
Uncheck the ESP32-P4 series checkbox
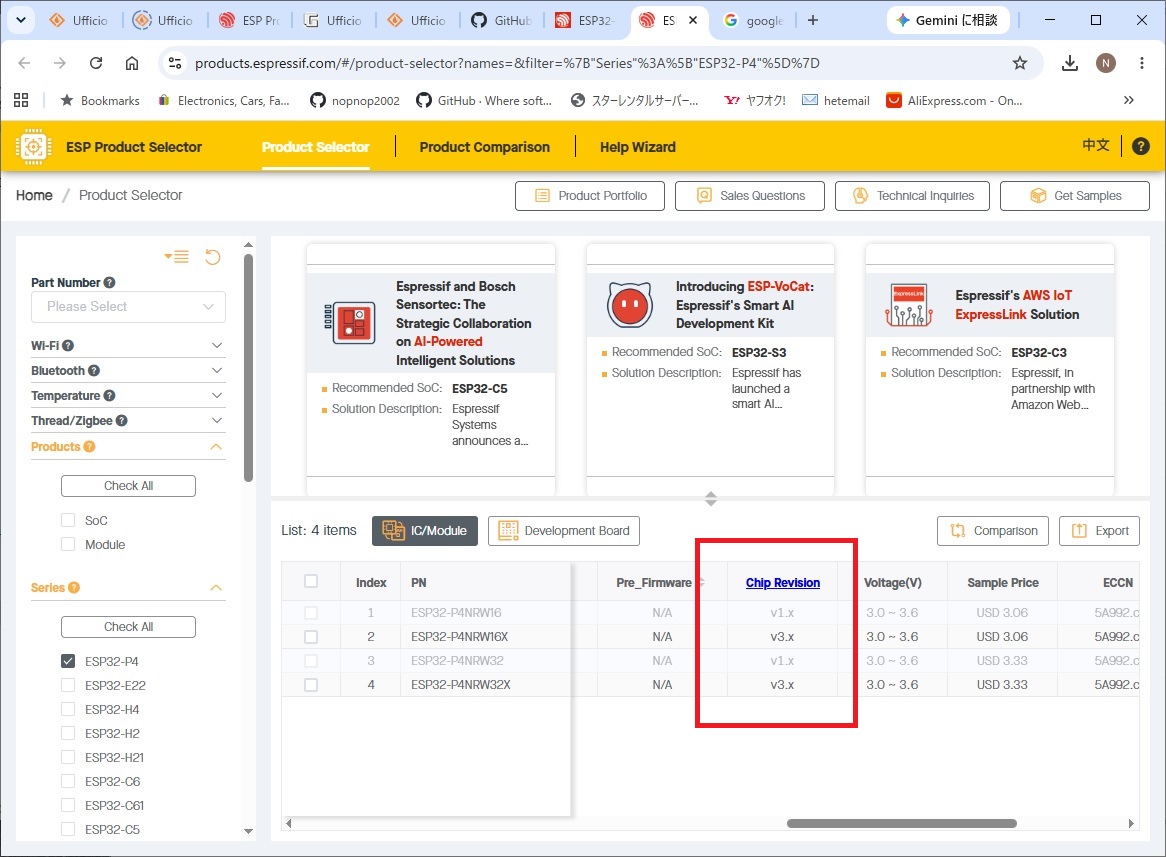pos(68,661)
